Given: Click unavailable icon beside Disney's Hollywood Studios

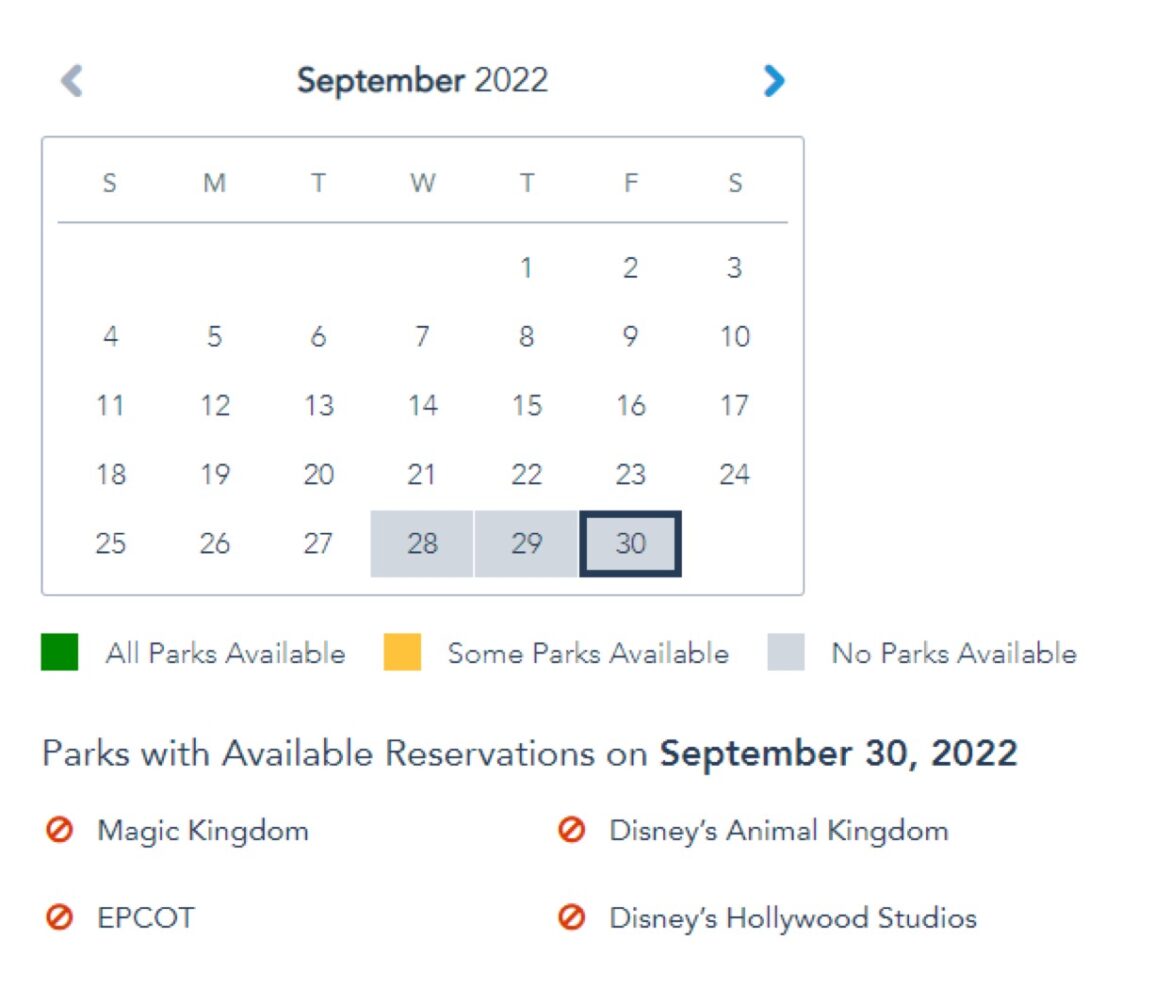Looking at the screenshot, I should 571,918.
